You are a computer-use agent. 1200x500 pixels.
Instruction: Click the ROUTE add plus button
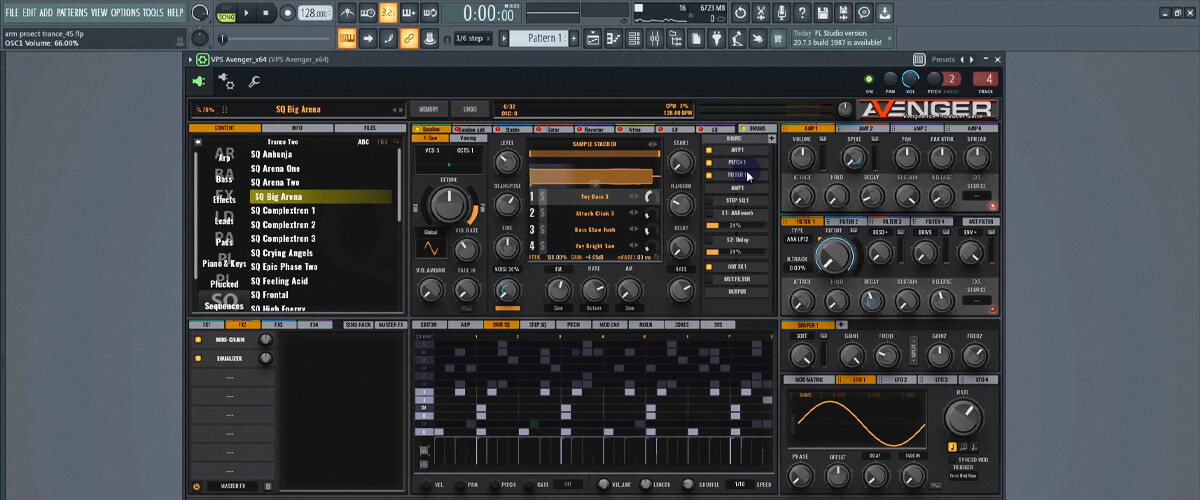[771, 139]
